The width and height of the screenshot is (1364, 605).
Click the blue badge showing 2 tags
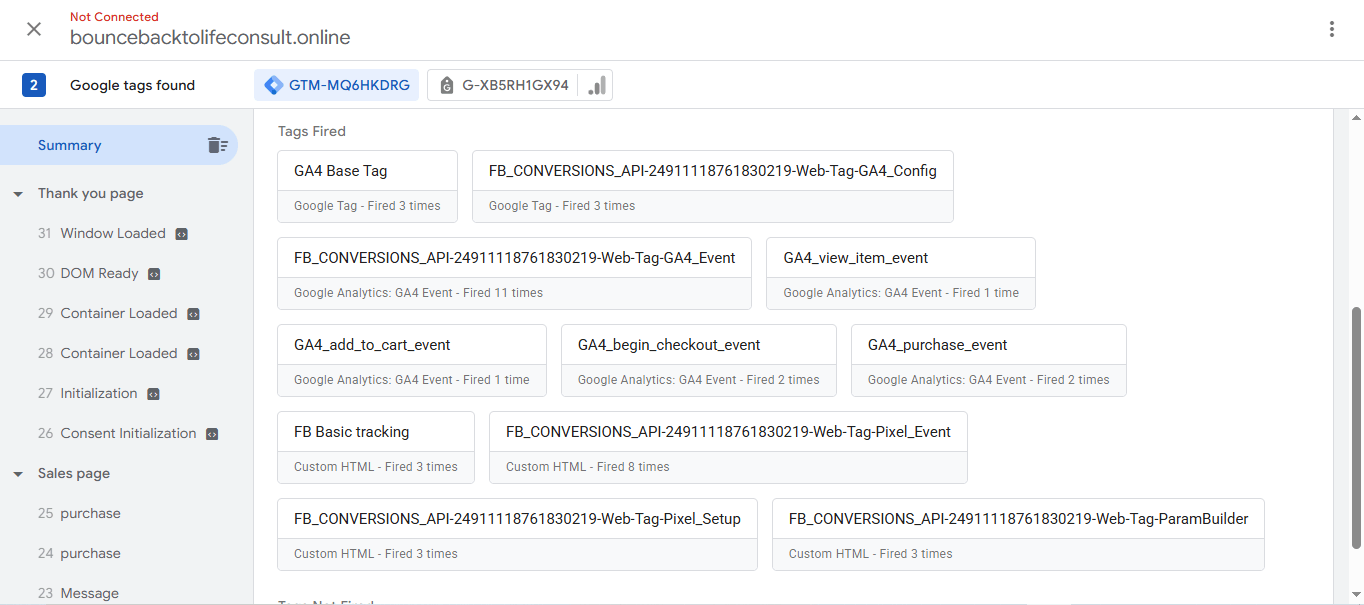pos(34,85)
